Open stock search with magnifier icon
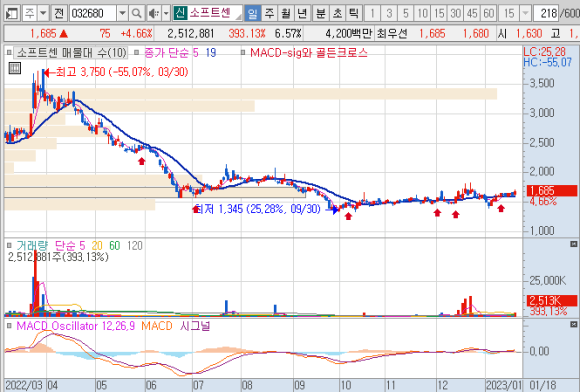580x392 pixels. (x=136, y=14)
